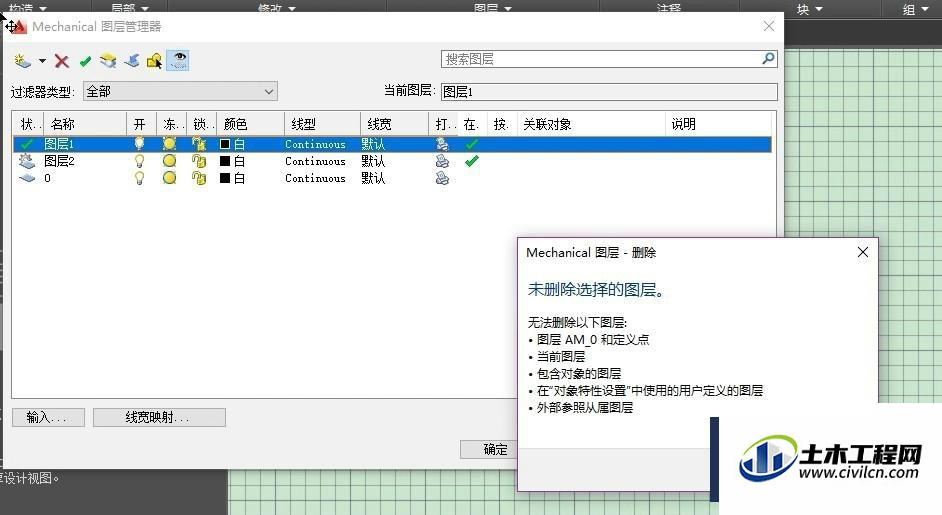Open the filter type dropdown 全部
The width and height of the screenshot is (942, 515).
click(180, 91)
